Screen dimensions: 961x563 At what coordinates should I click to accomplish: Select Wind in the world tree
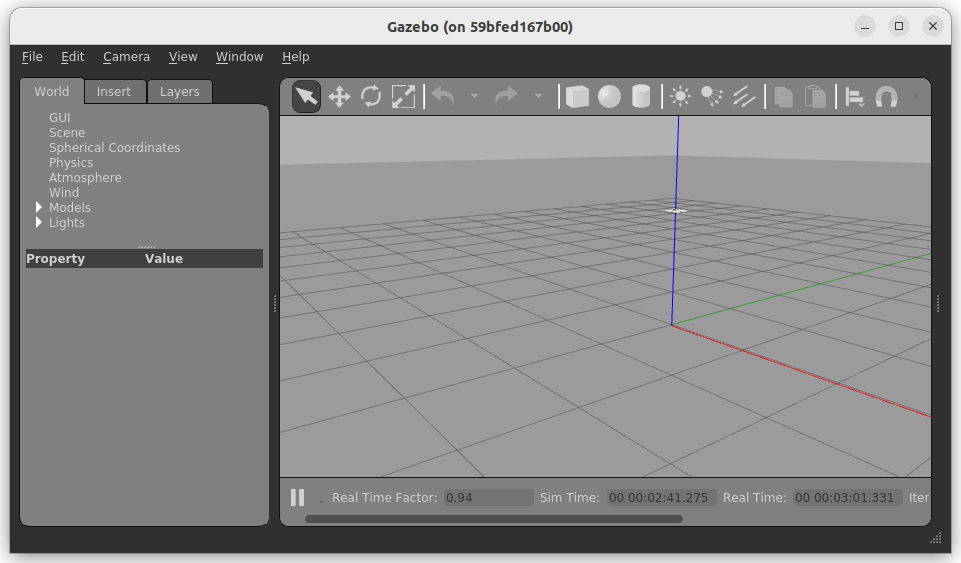pos(64,192)
